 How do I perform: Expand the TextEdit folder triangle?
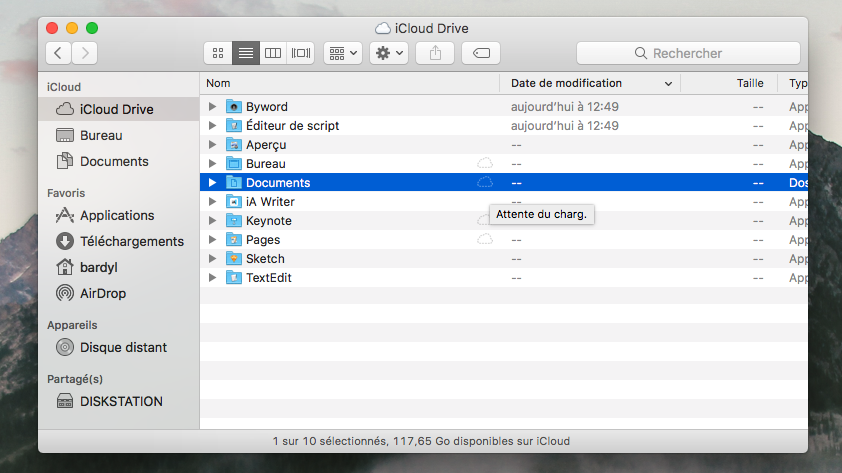coord(212,278)
